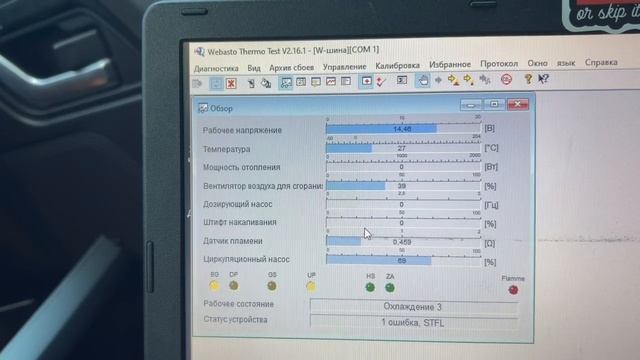The width and height of the screenshot is (640, 360).
Task: Click the ZA green indicator light
Action: 390,288
